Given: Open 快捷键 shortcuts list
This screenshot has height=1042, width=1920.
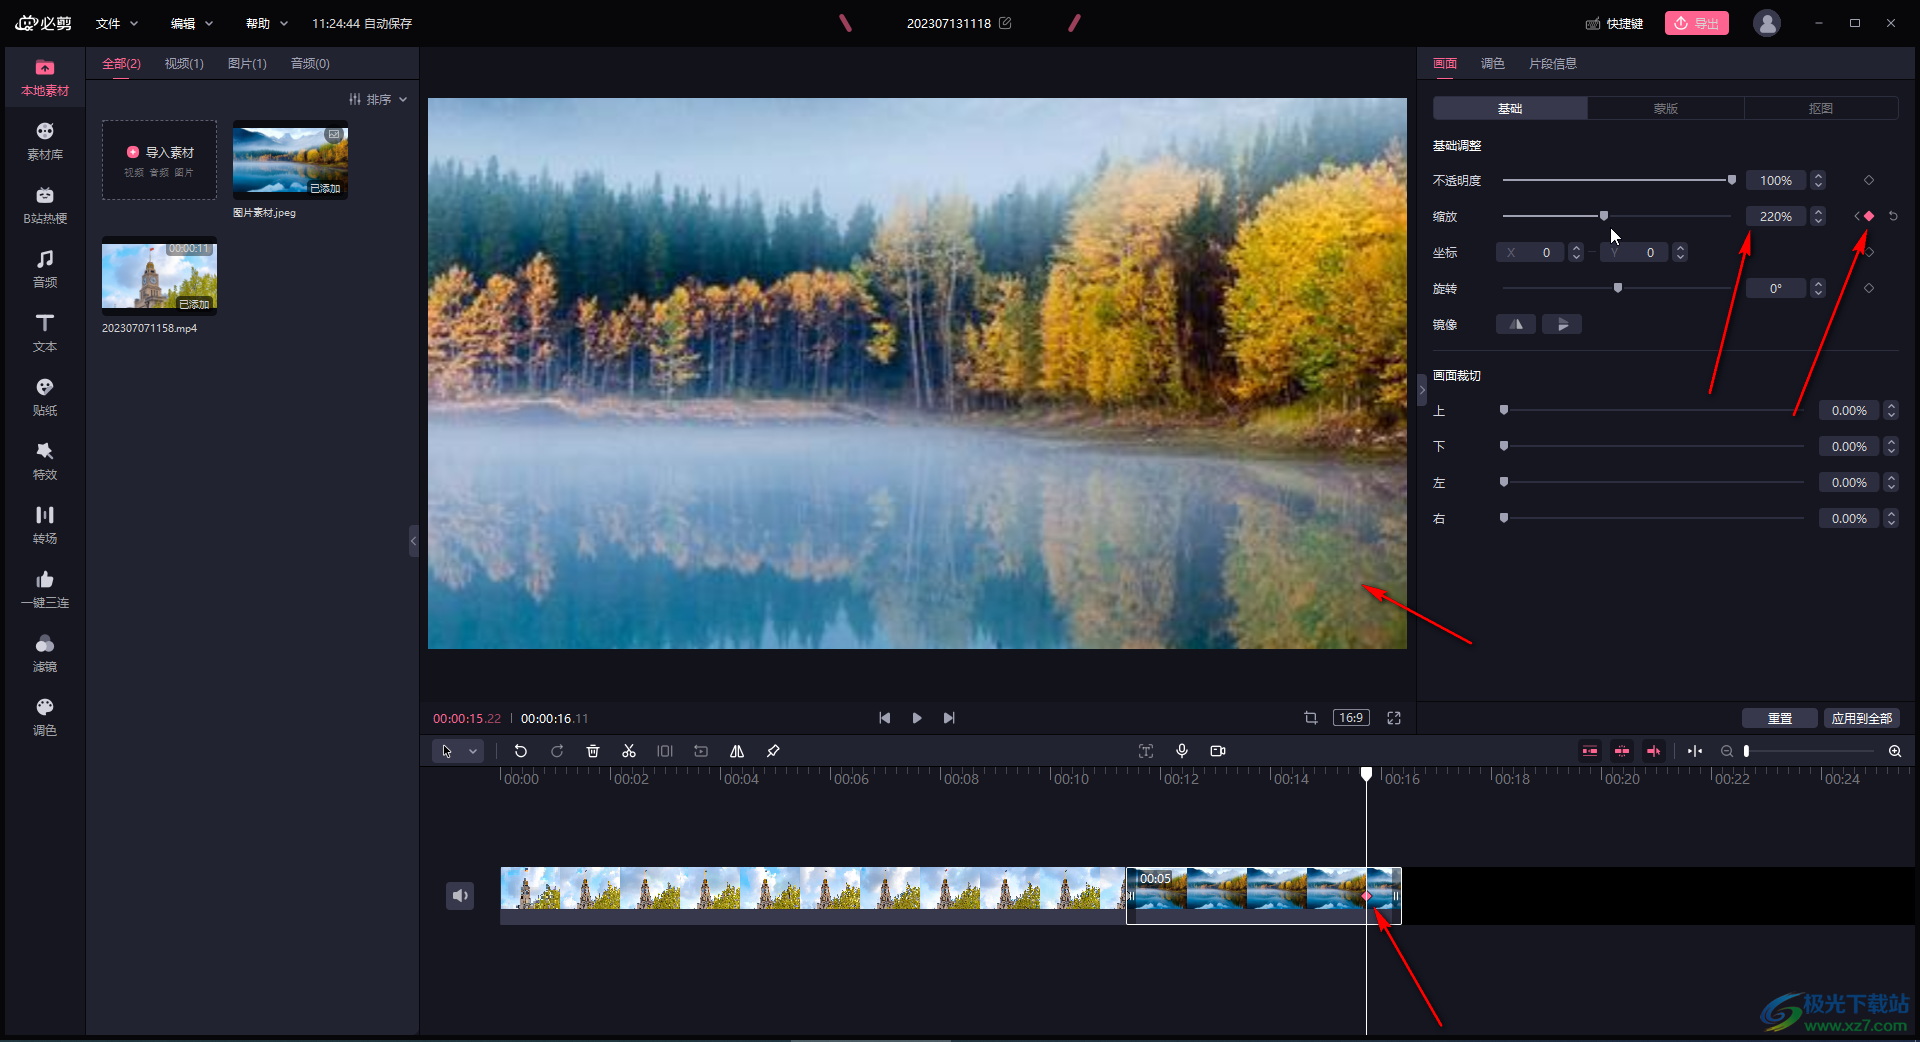Looking at the screenshot, I should pyautogui.click(x=1615, y=23).
